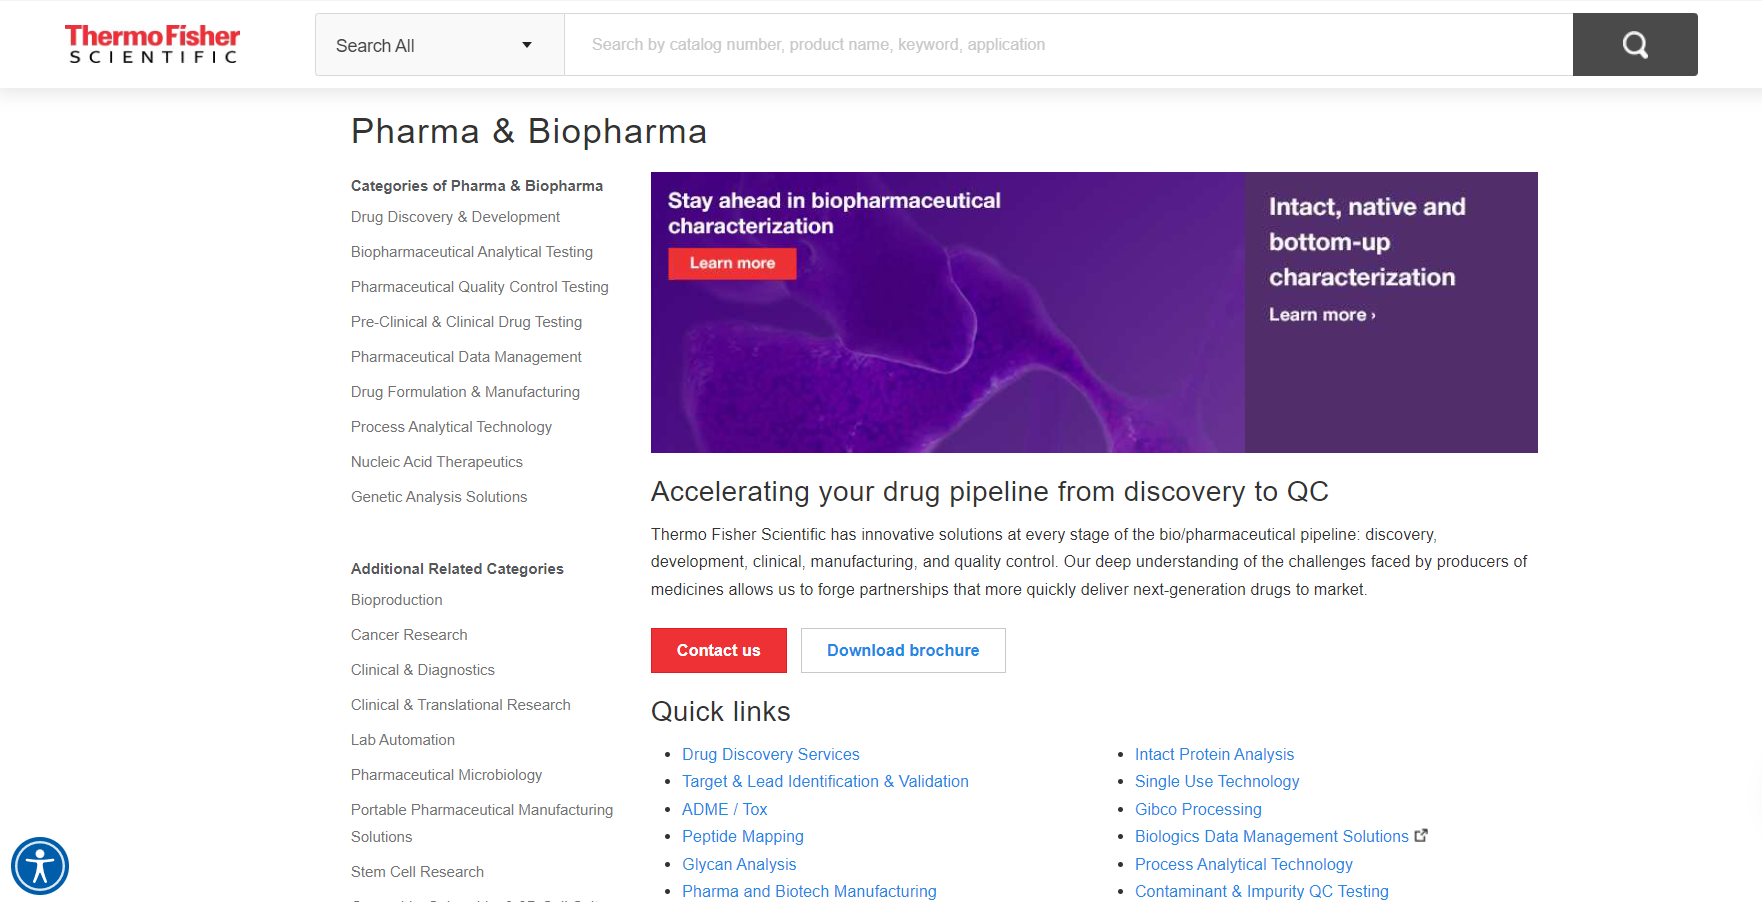
Task: Open Pharmaceutical Microbiology category
Action: click(447, 775)
